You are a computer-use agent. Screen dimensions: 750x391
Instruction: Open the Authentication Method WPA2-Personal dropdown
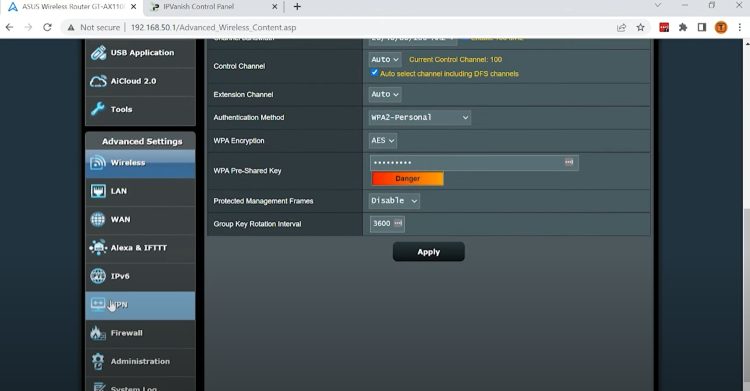(419, 117)
